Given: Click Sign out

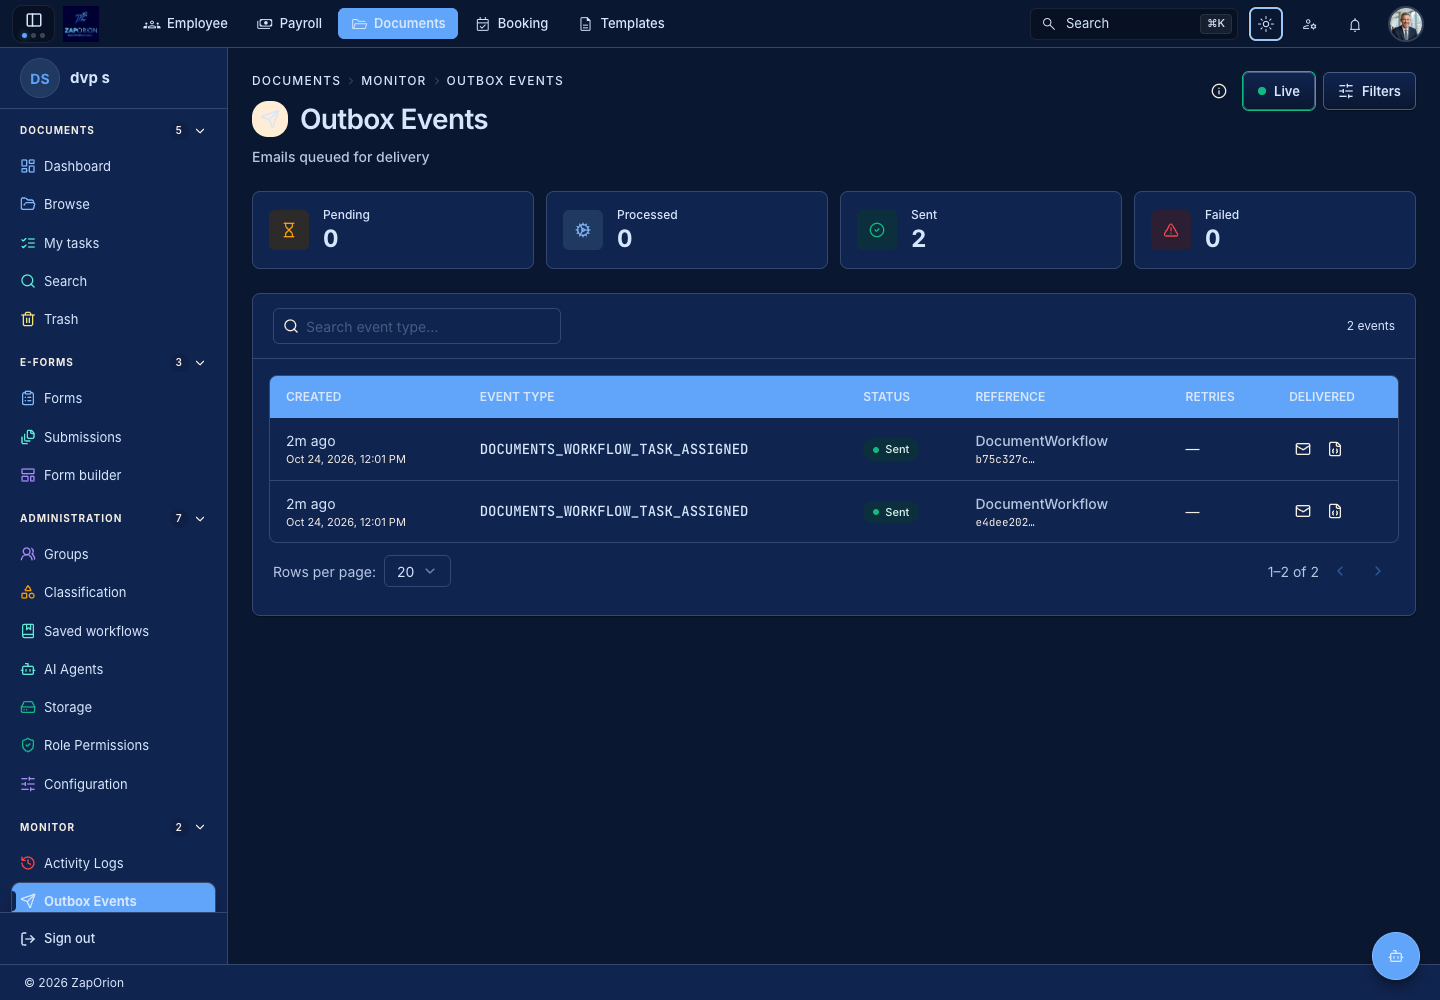Looking at the screenshot, I should (x=58, y=938).
